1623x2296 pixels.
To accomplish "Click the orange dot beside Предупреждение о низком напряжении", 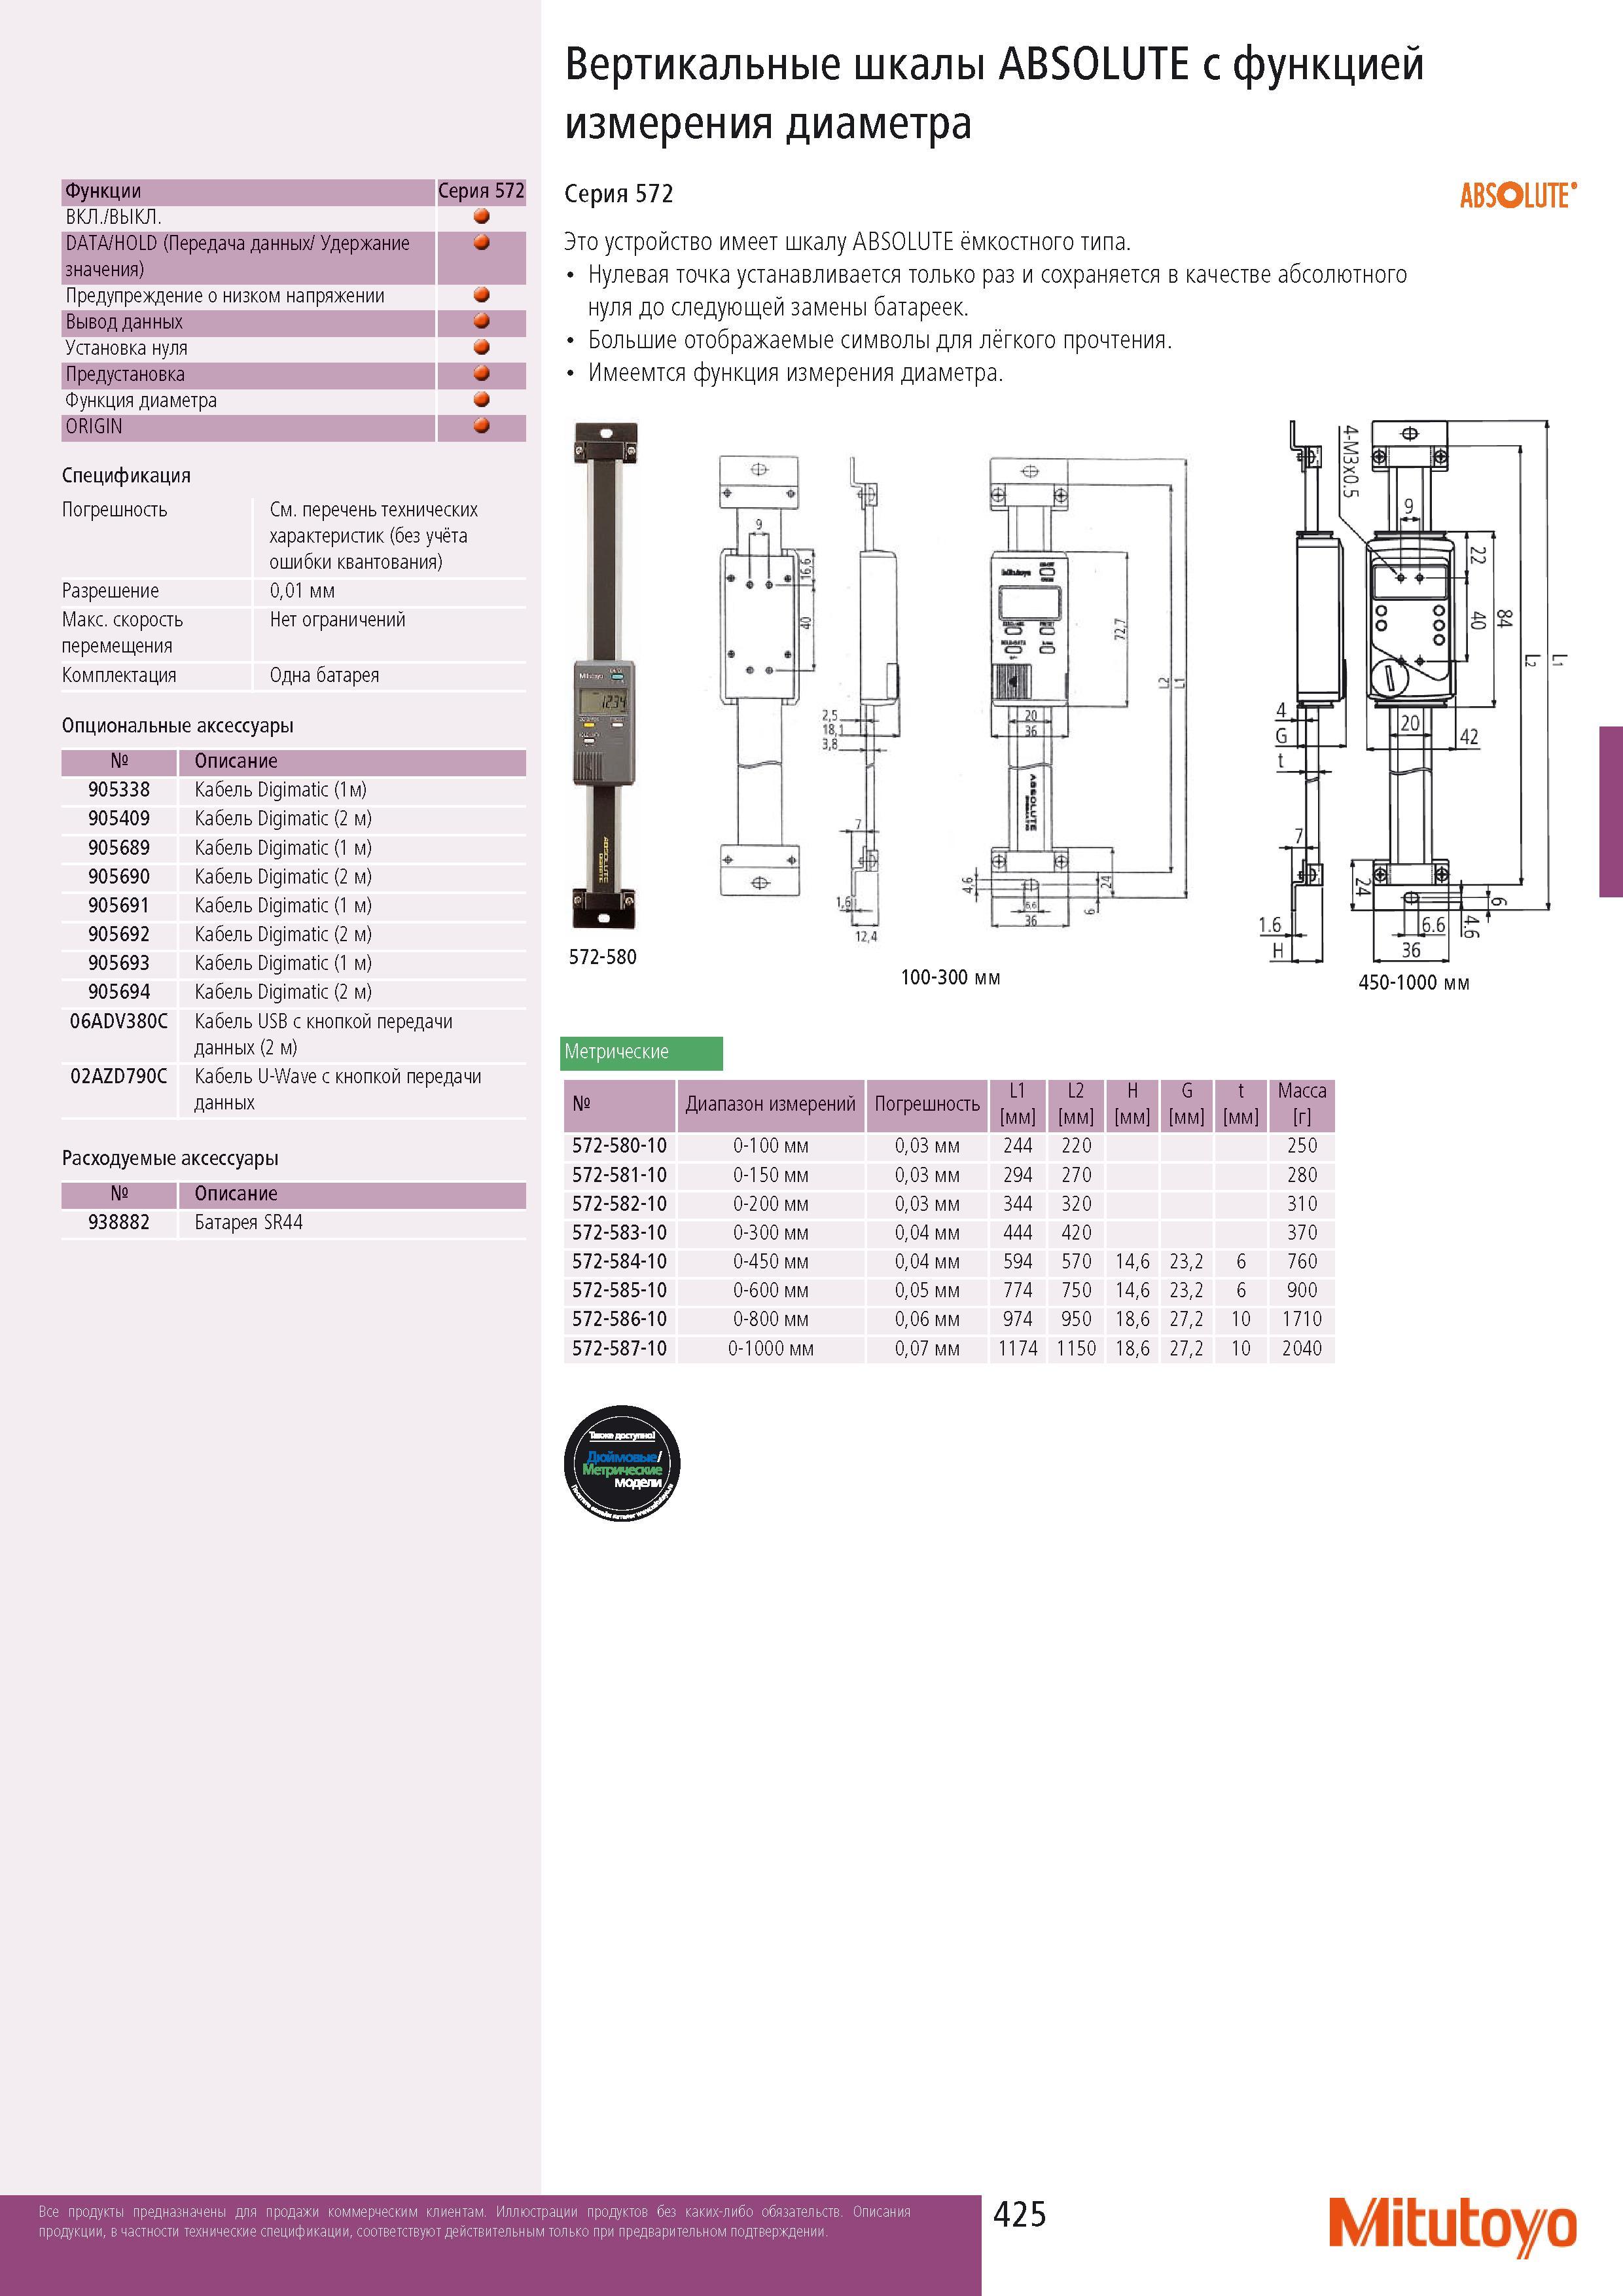I will [481, 295].
